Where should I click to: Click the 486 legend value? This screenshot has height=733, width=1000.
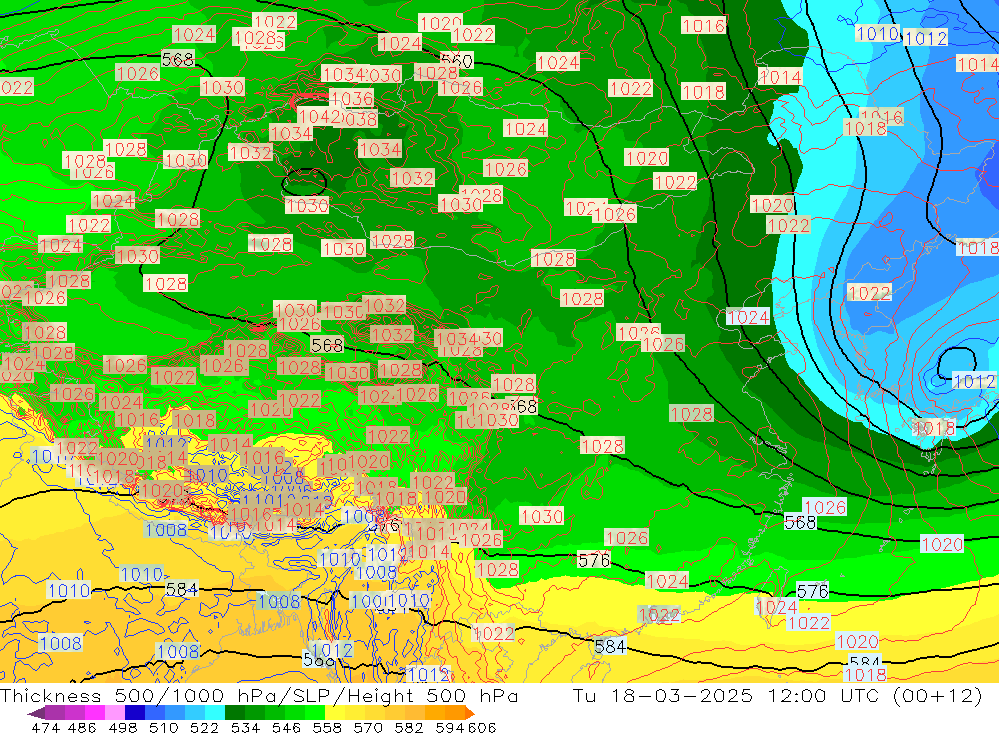coord(82,727)
